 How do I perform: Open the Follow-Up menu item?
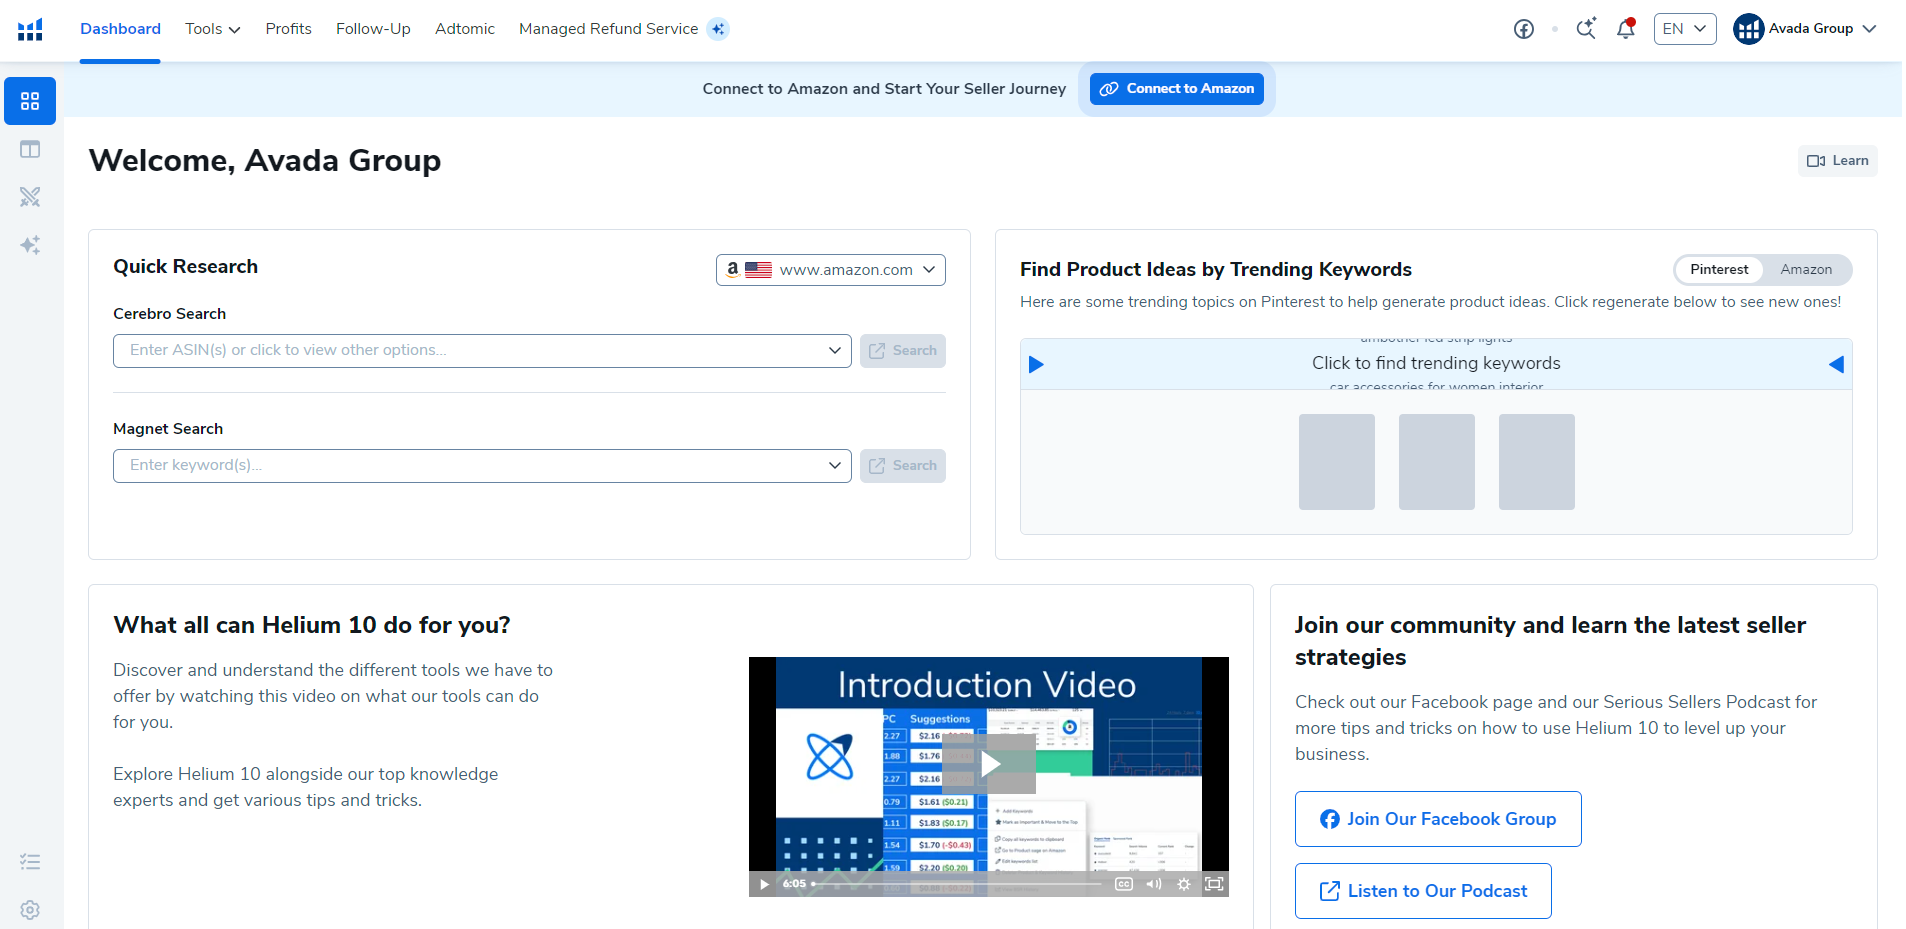click(373, 29)
